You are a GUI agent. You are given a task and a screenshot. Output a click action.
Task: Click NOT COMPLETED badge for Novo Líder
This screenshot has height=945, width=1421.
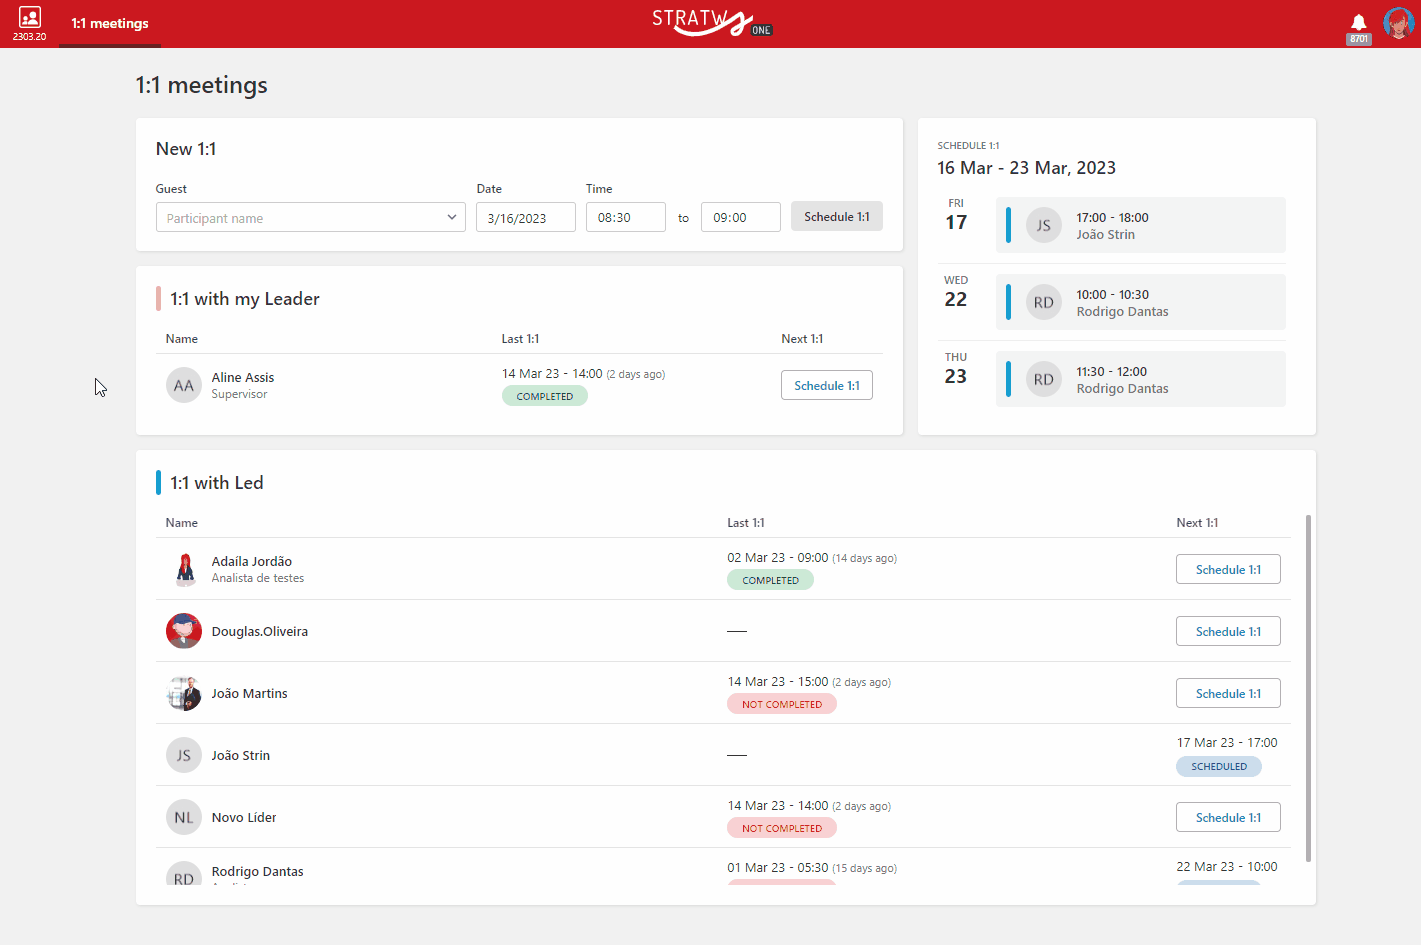click(x=782, y=828)
